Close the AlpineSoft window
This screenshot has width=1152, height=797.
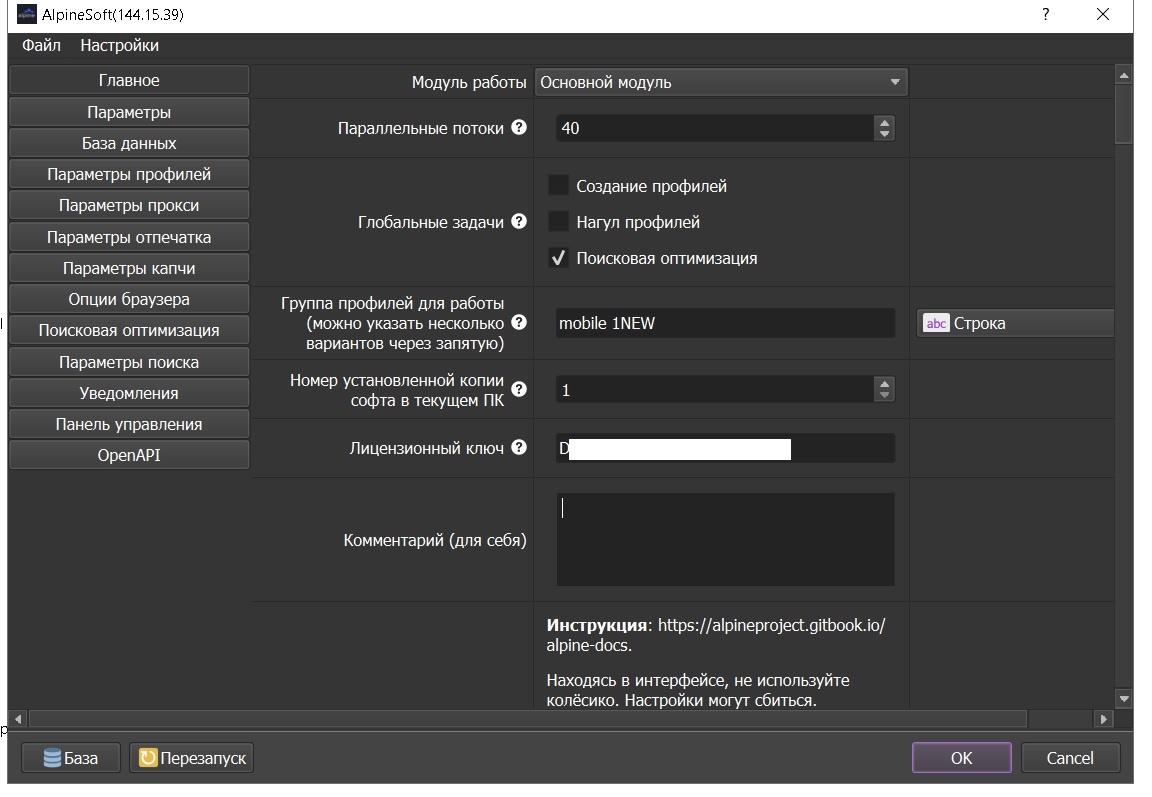tap(1103, 14)
